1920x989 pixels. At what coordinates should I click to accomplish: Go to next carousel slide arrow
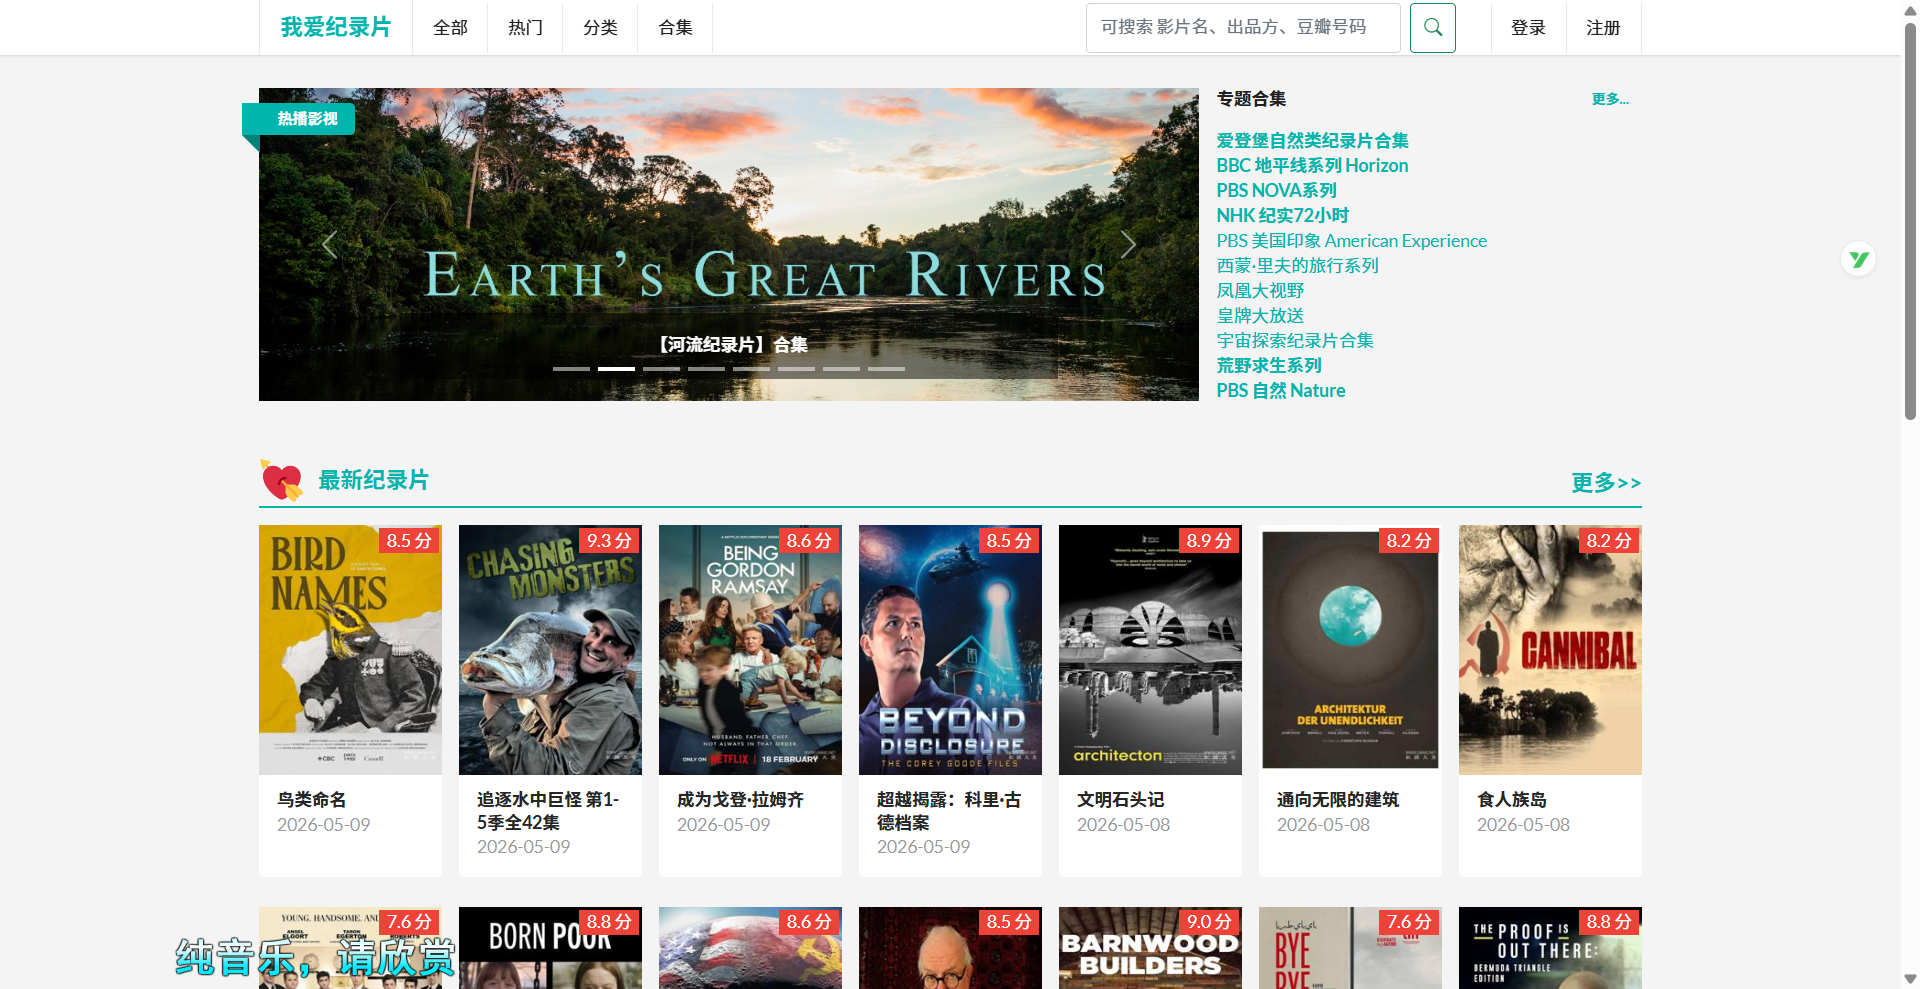1128,244
